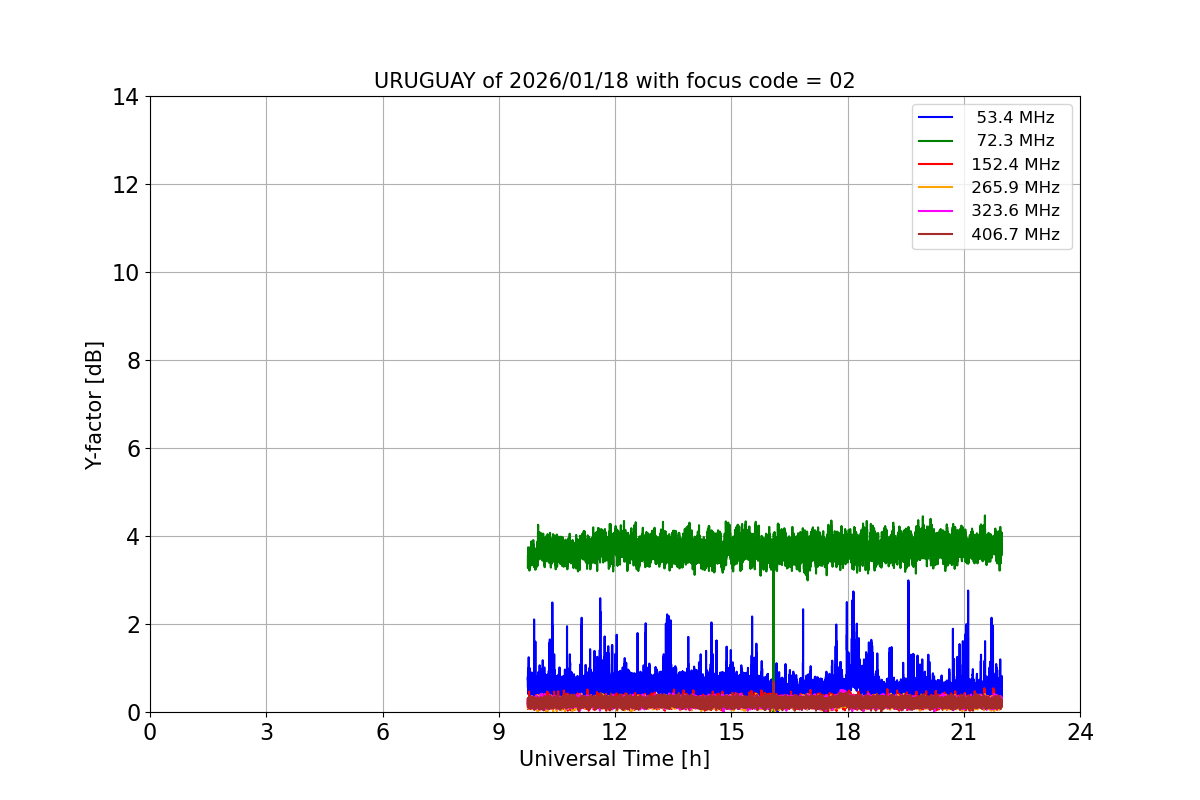Click the x-axis tick label '18'

(848, 733)
